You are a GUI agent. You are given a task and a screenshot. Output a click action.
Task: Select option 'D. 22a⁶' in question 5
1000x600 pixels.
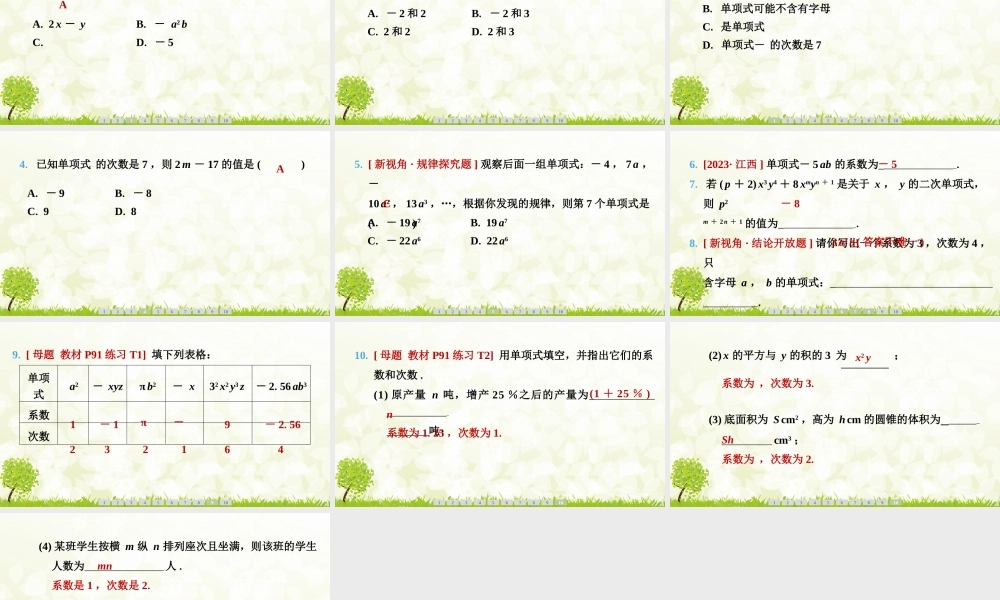[x=489, y=241]
